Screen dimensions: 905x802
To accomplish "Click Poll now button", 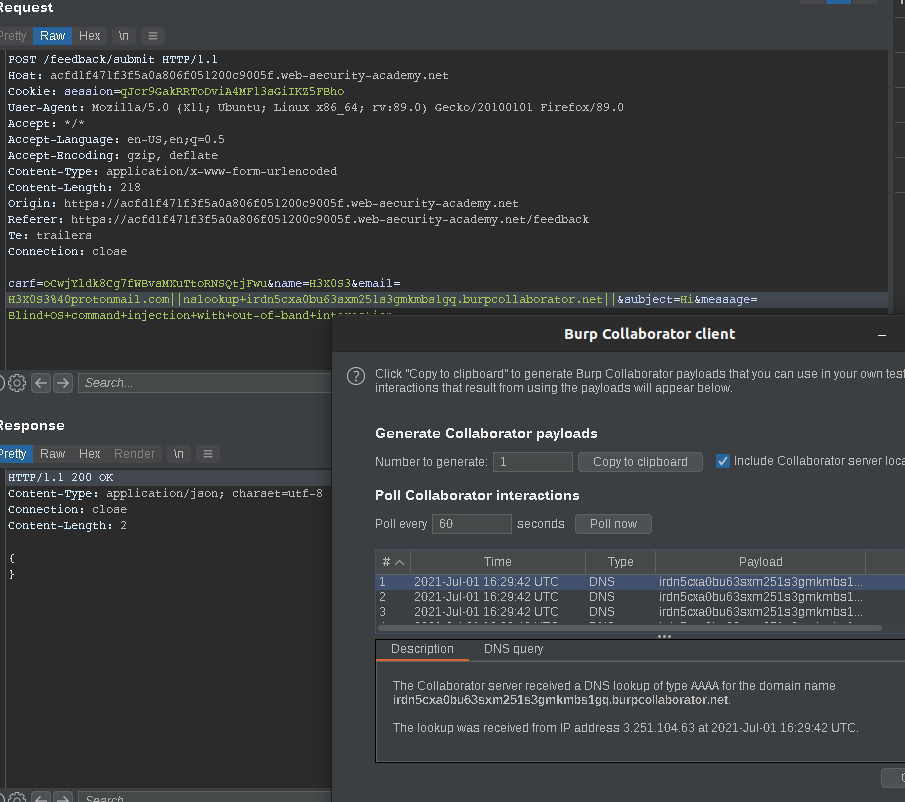I will [x=613, y=524].
